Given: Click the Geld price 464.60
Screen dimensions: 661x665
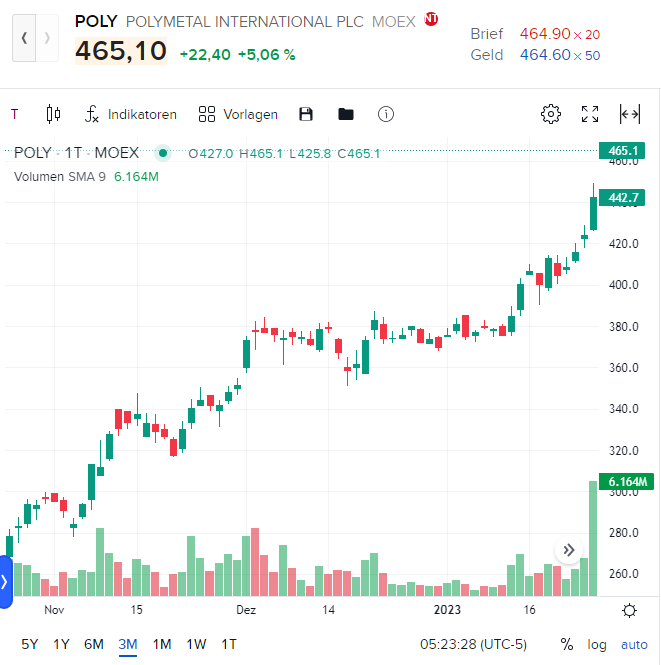Looking at the screenshot, I should (x=545, y=55).
